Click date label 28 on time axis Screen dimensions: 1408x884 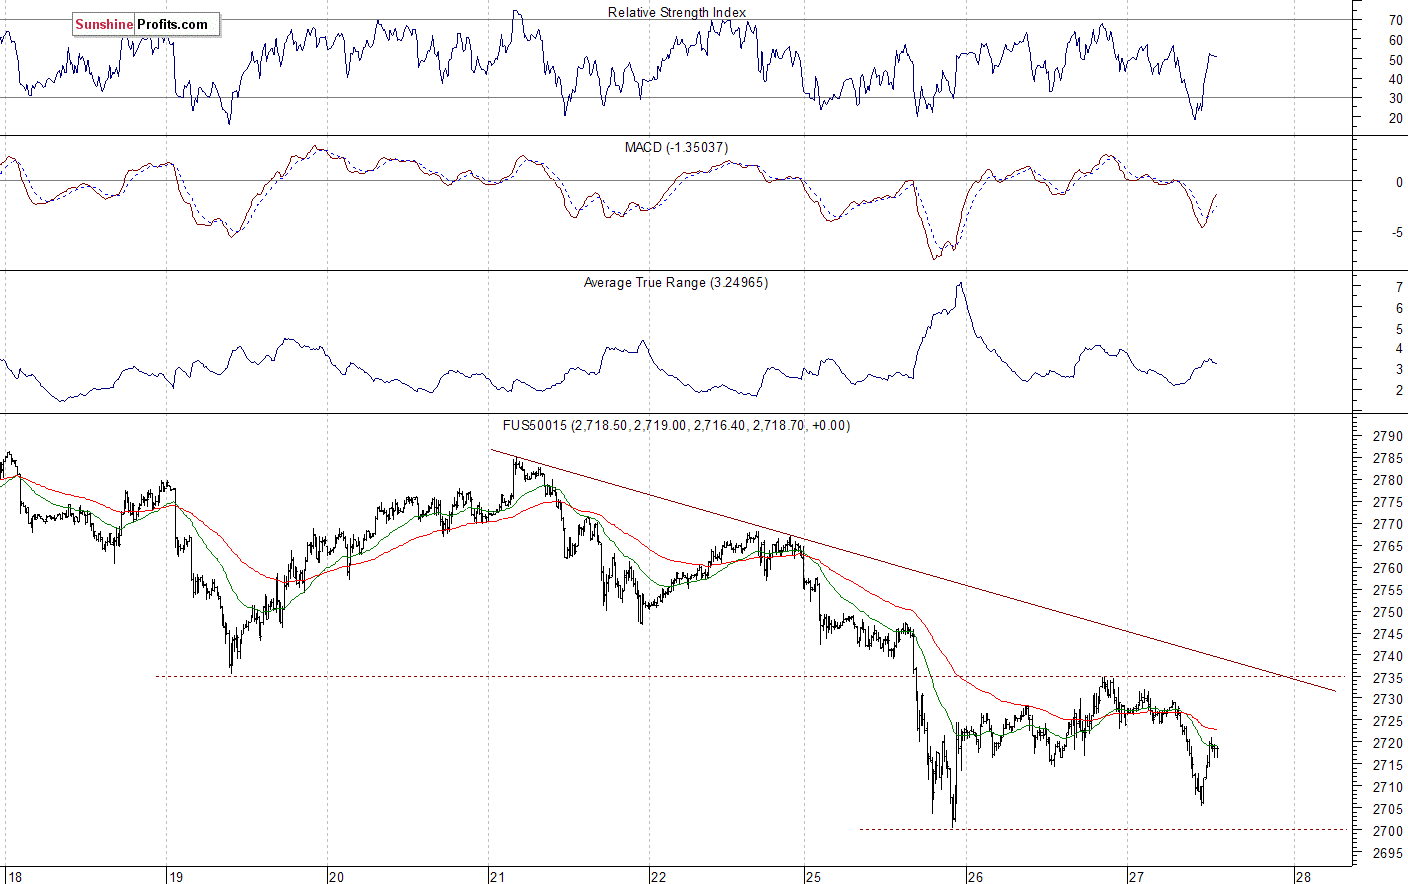tap(1303, 877)
